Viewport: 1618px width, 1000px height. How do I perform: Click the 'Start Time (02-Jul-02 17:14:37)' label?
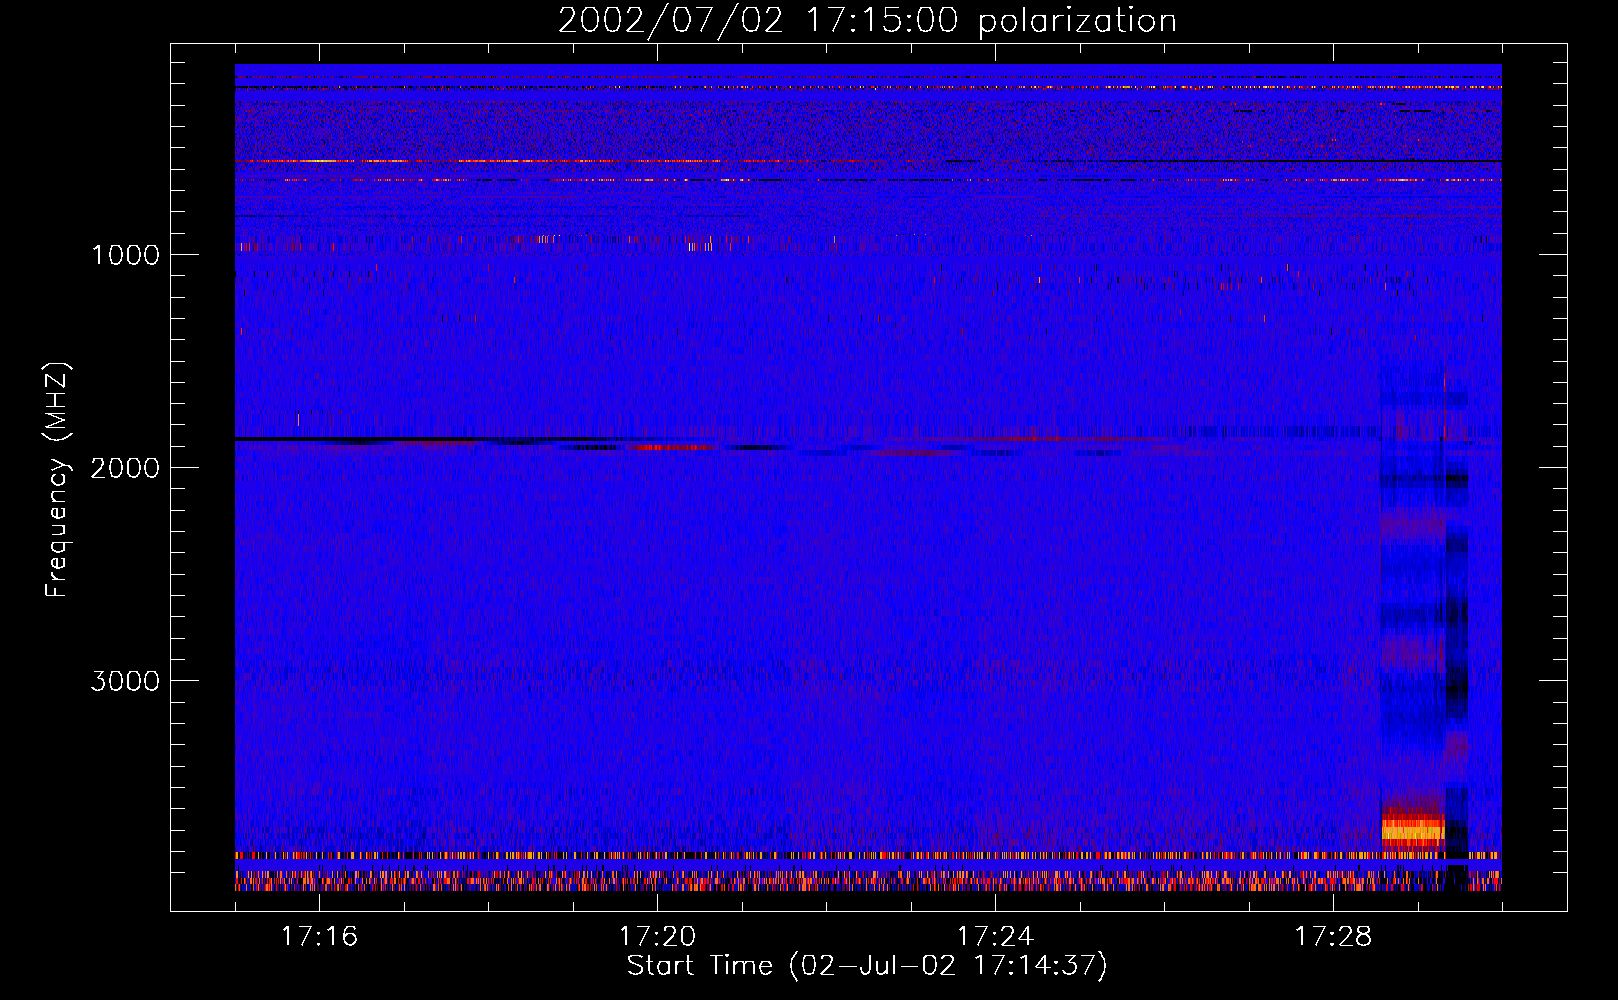867,966
